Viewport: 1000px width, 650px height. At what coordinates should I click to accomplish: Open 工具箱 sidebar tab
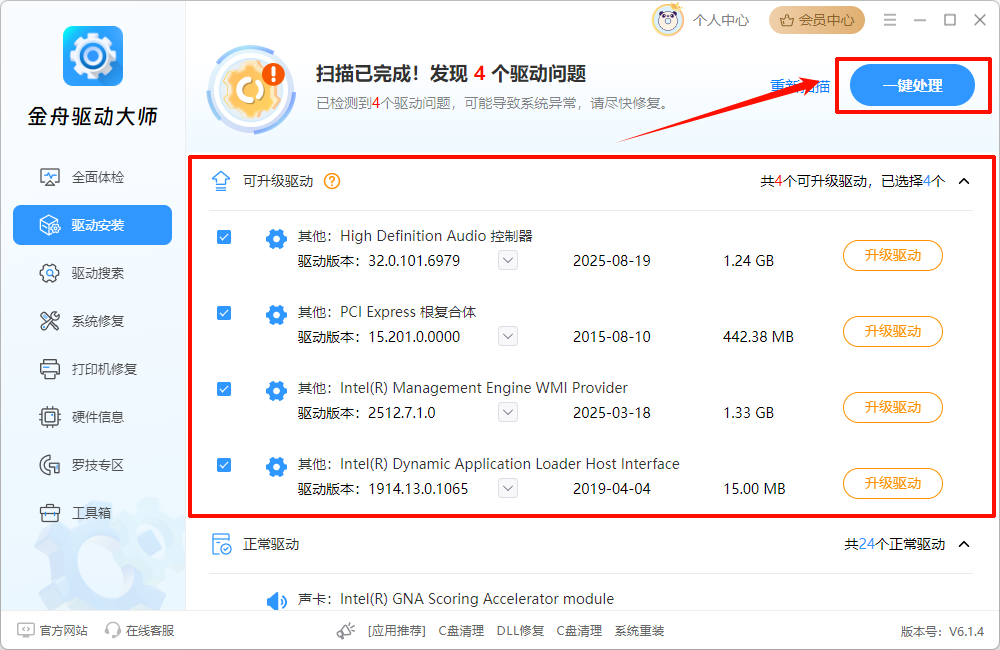(x=92, y=513)
